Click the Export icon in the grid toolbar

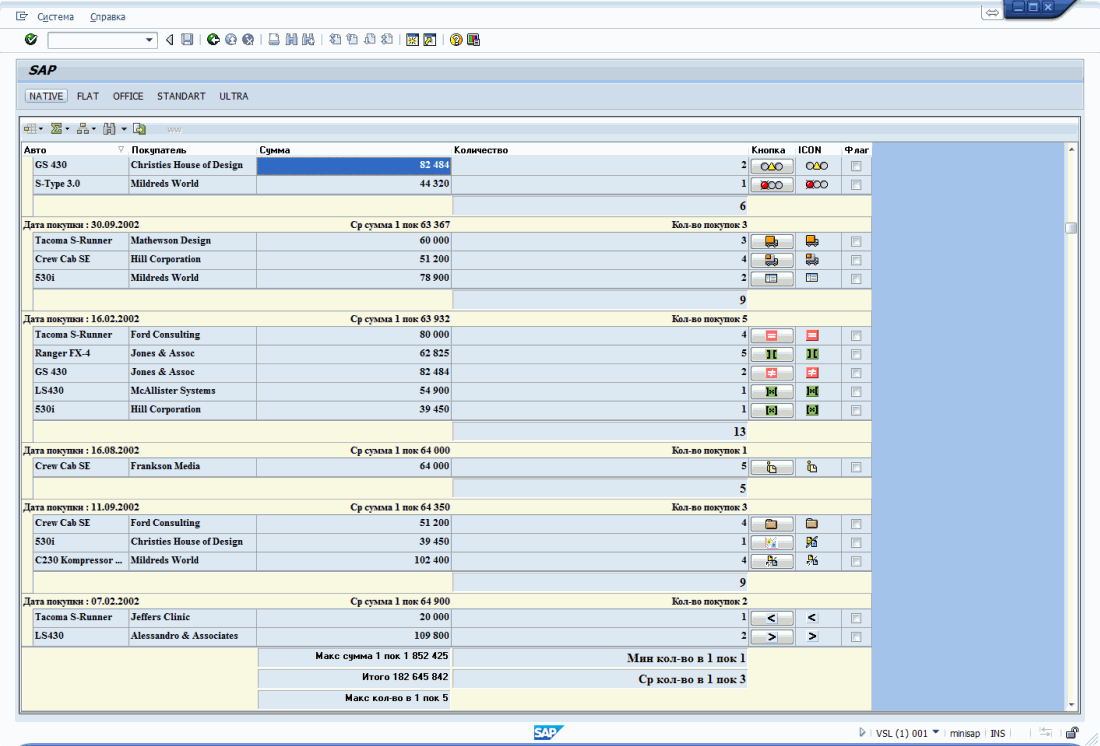point(140,128)
